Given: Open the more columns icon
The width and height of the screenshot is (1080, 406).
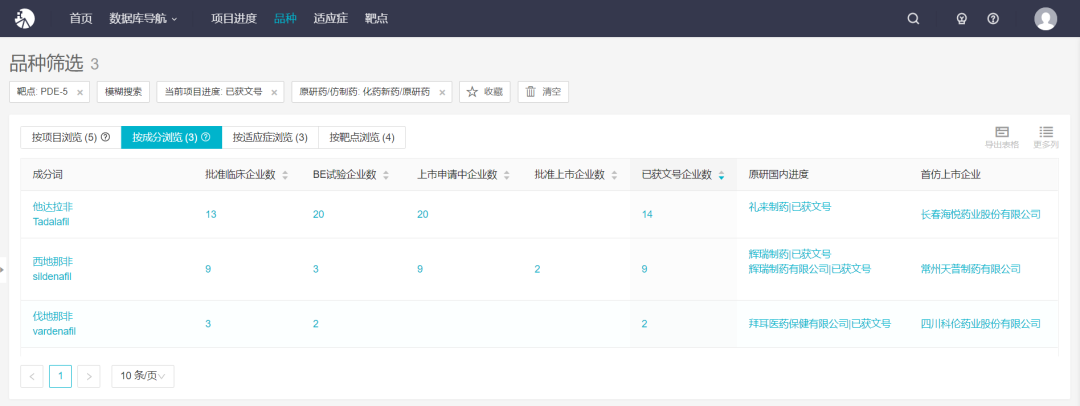Looking at the screenshot, I should pyautogui.click(x=1045, y=137).
